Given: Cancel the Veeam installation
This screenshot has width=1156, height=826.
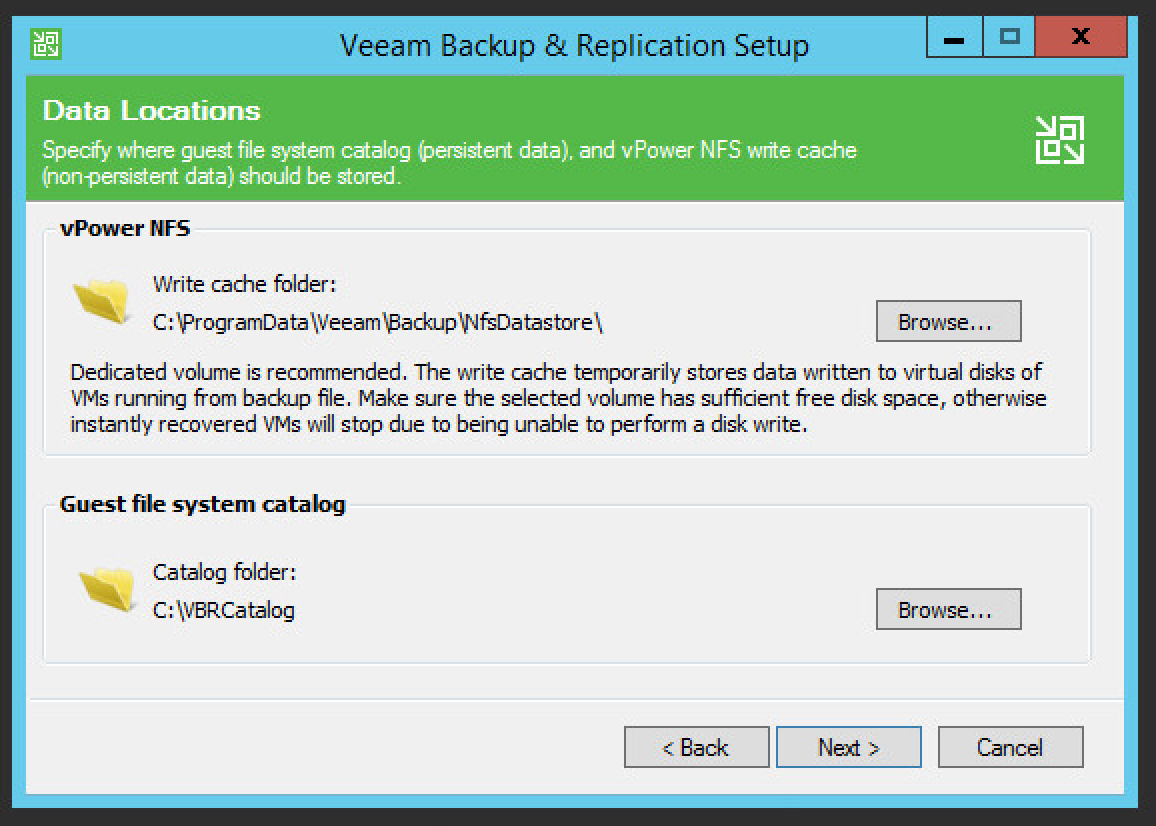Looking at the screenshot, I should pyautogui.click(x=1010, y=748).
